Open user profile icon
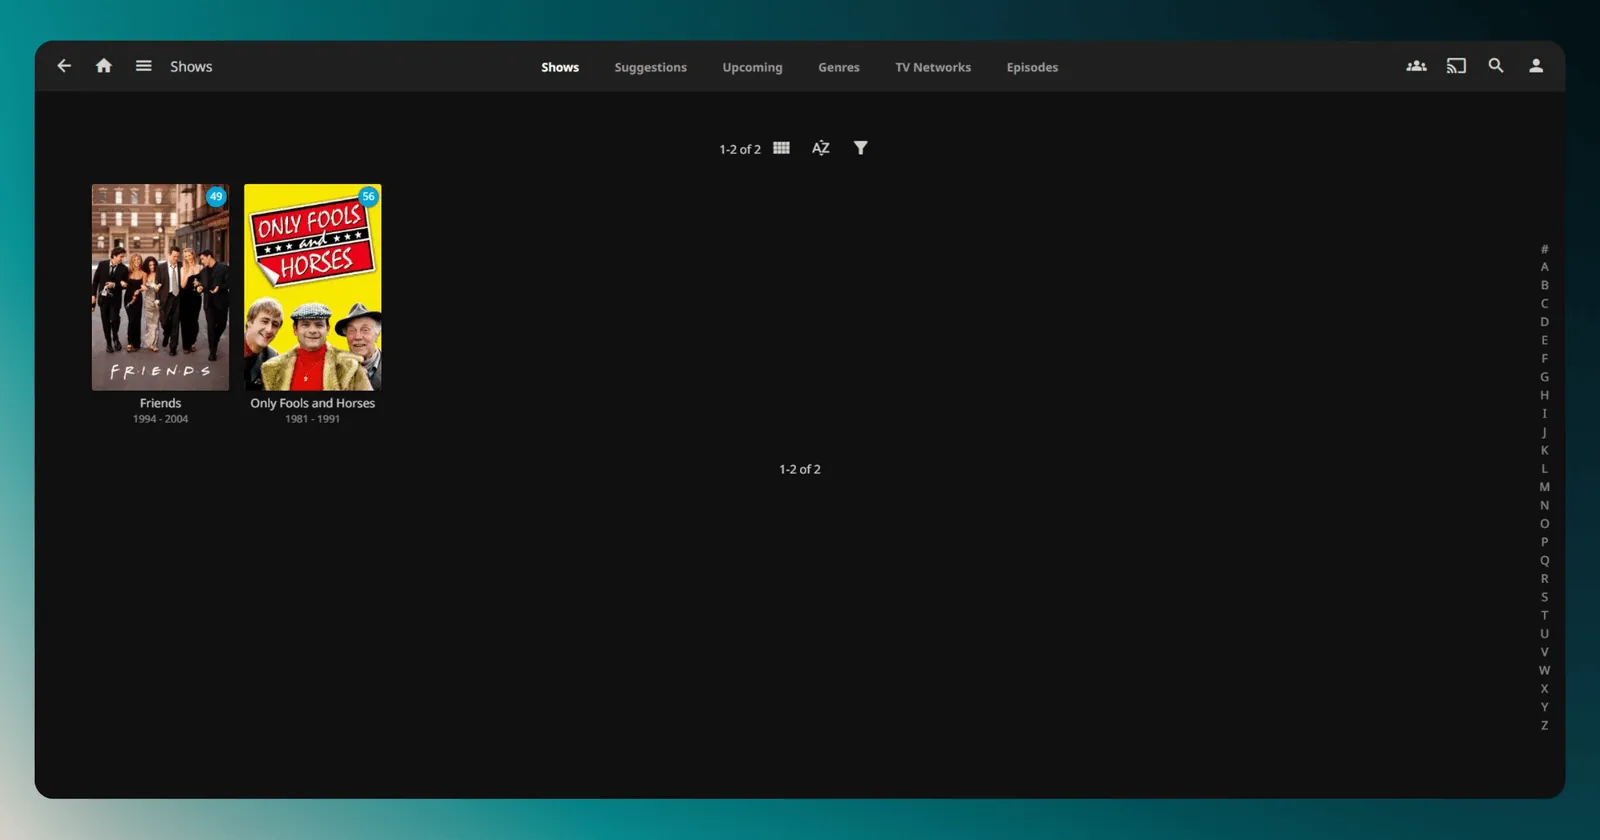Viewport: 1600px width, 840px height. [1536, 66]
